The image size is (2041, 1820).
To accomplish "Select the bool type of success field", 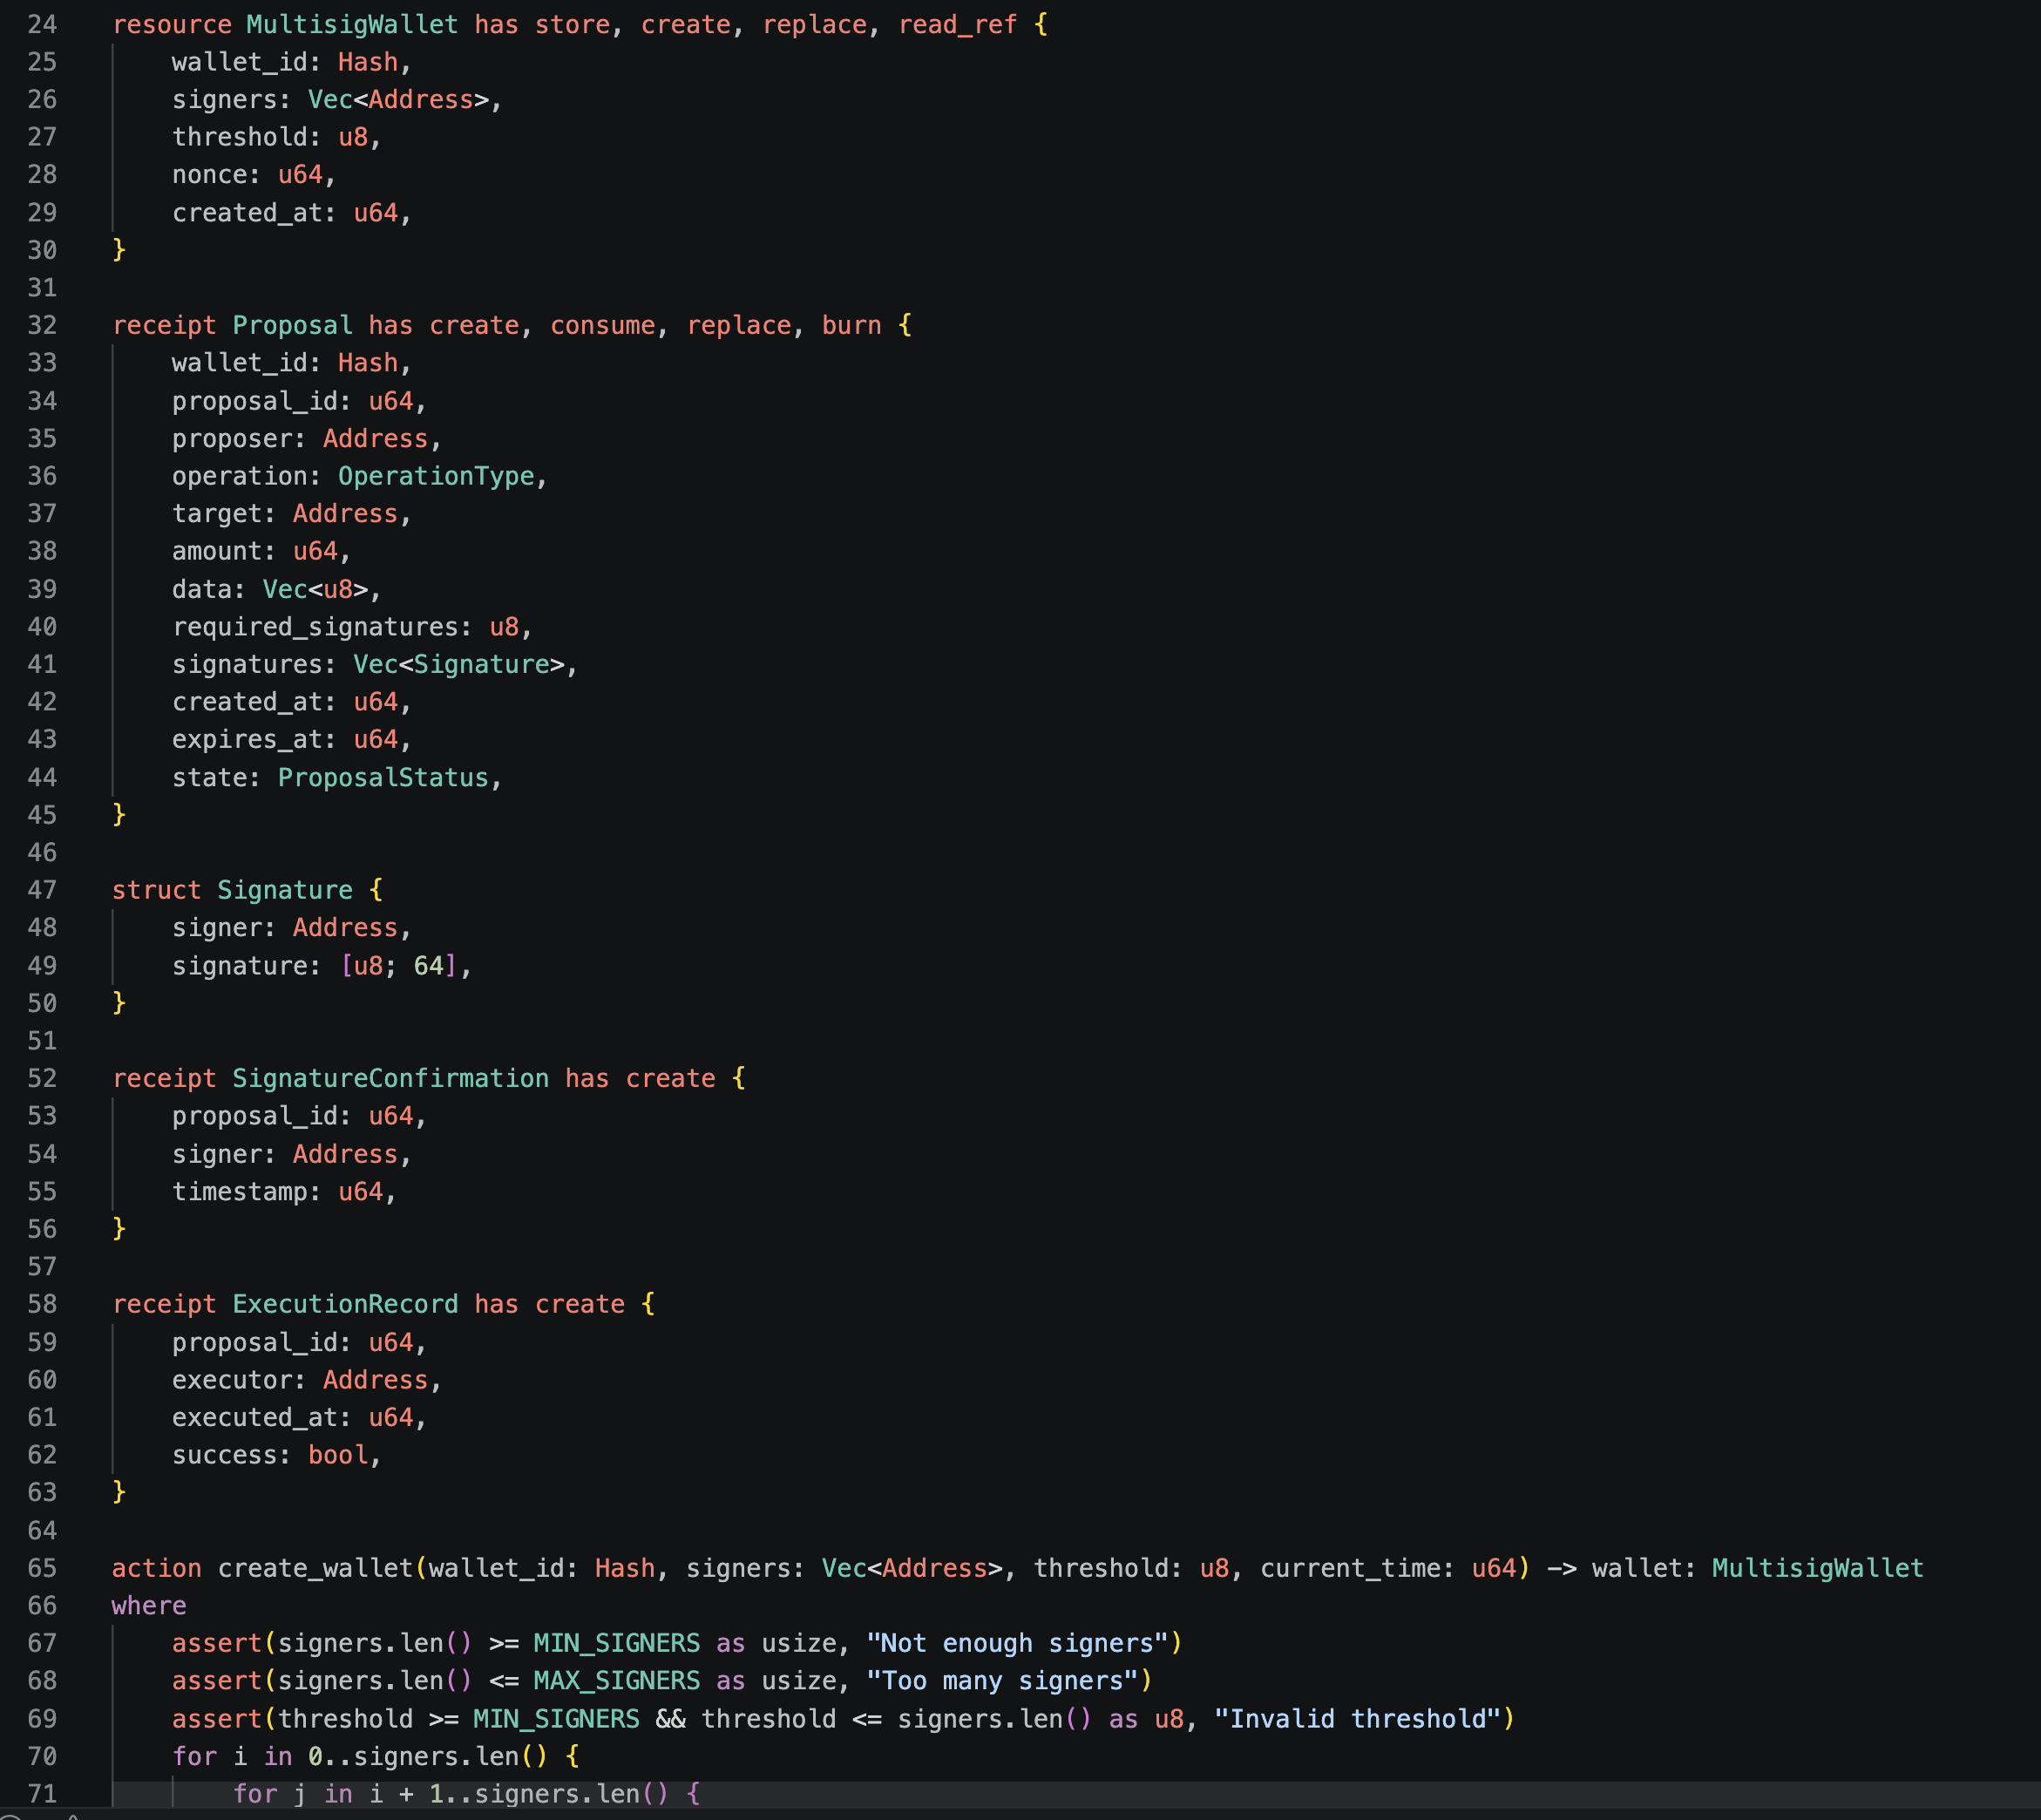I will tap(338, 1455).
